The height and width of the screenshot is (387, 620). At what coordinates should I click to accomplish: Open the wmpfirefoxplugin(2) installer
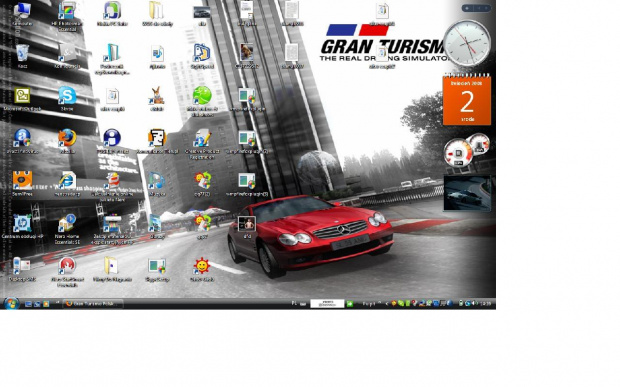coord(247,138)
